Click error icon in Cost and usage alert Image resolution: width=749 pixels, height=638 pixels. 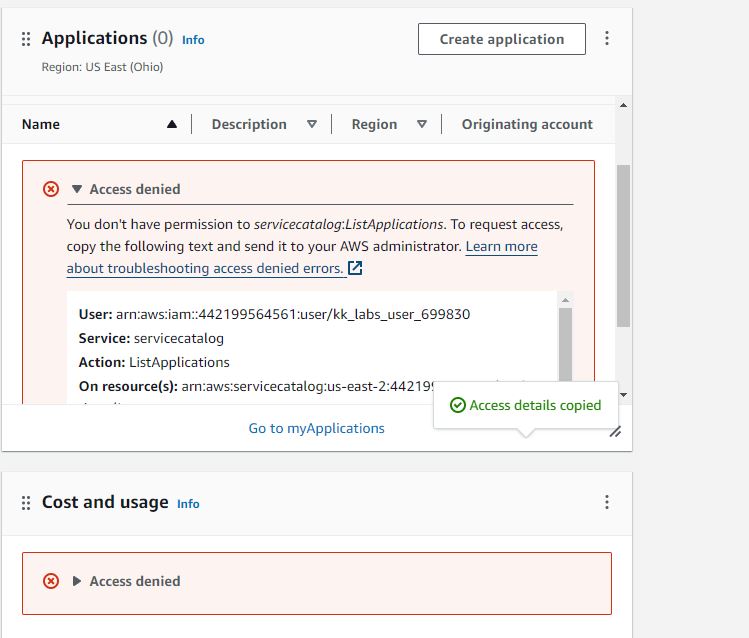(51, 581)
